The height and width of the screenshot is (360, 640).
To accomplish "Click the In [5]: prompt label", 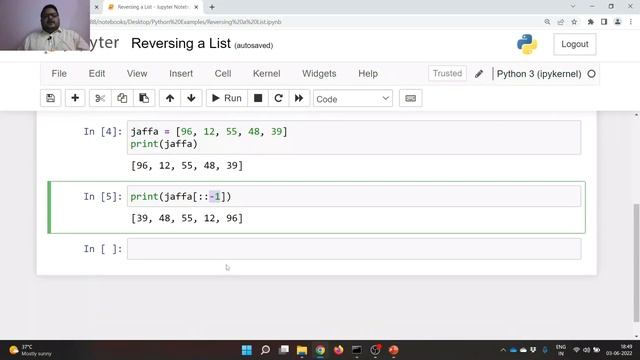I will 103,197.
